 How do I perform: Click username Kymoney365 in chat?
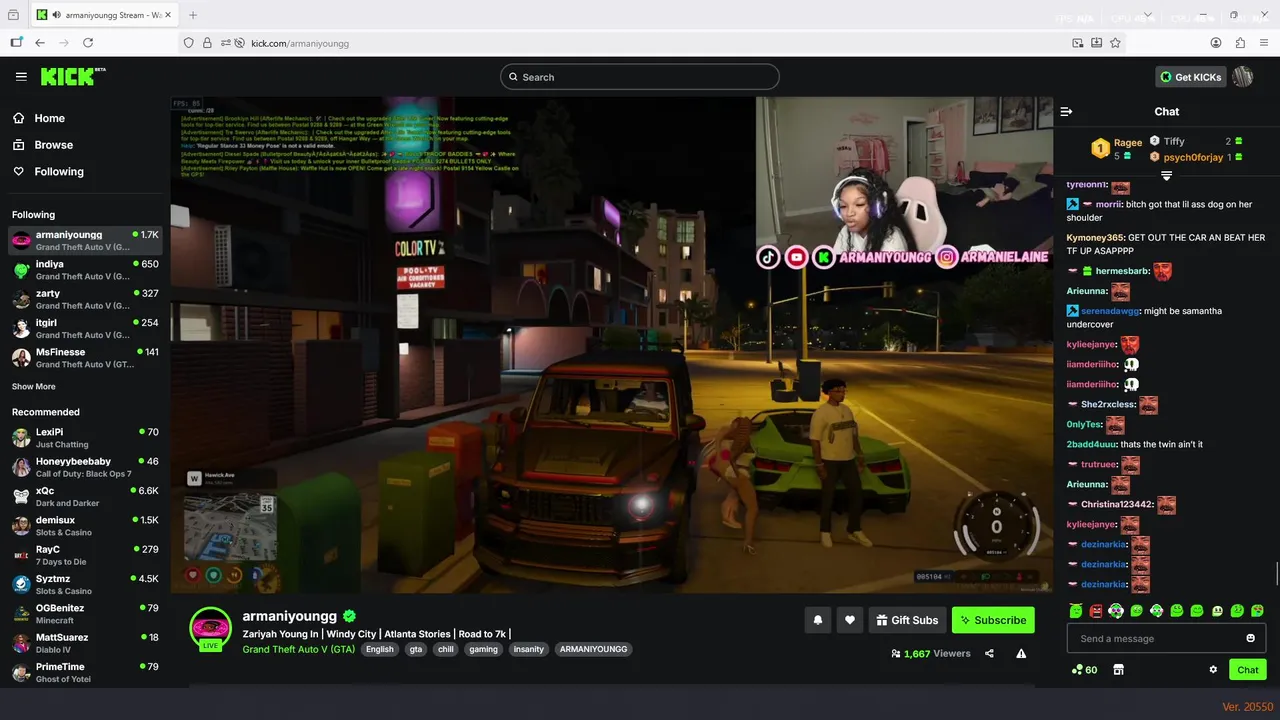point(1095,237)
